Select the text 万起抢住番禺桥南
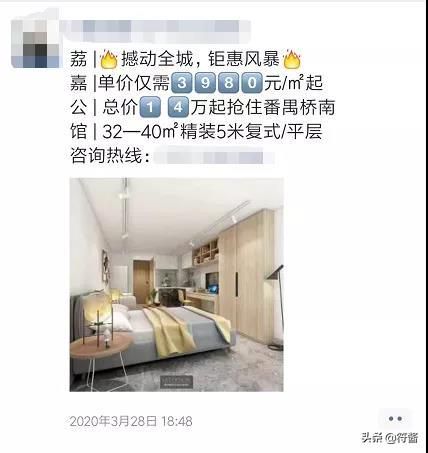This screenshot has height=453, width=428. pos(263,107)
